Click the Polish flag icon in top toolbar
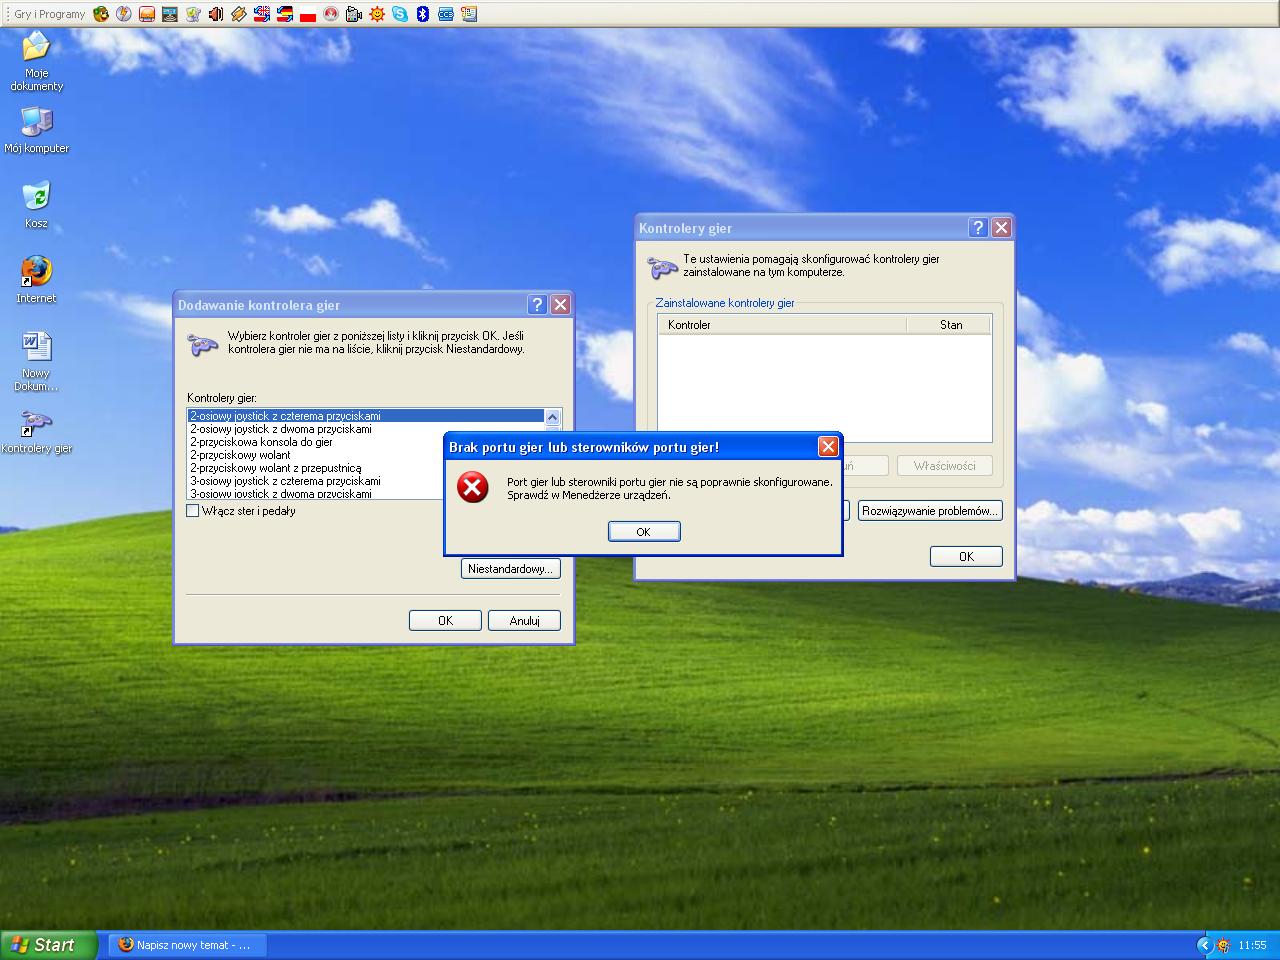 [308, 14]
